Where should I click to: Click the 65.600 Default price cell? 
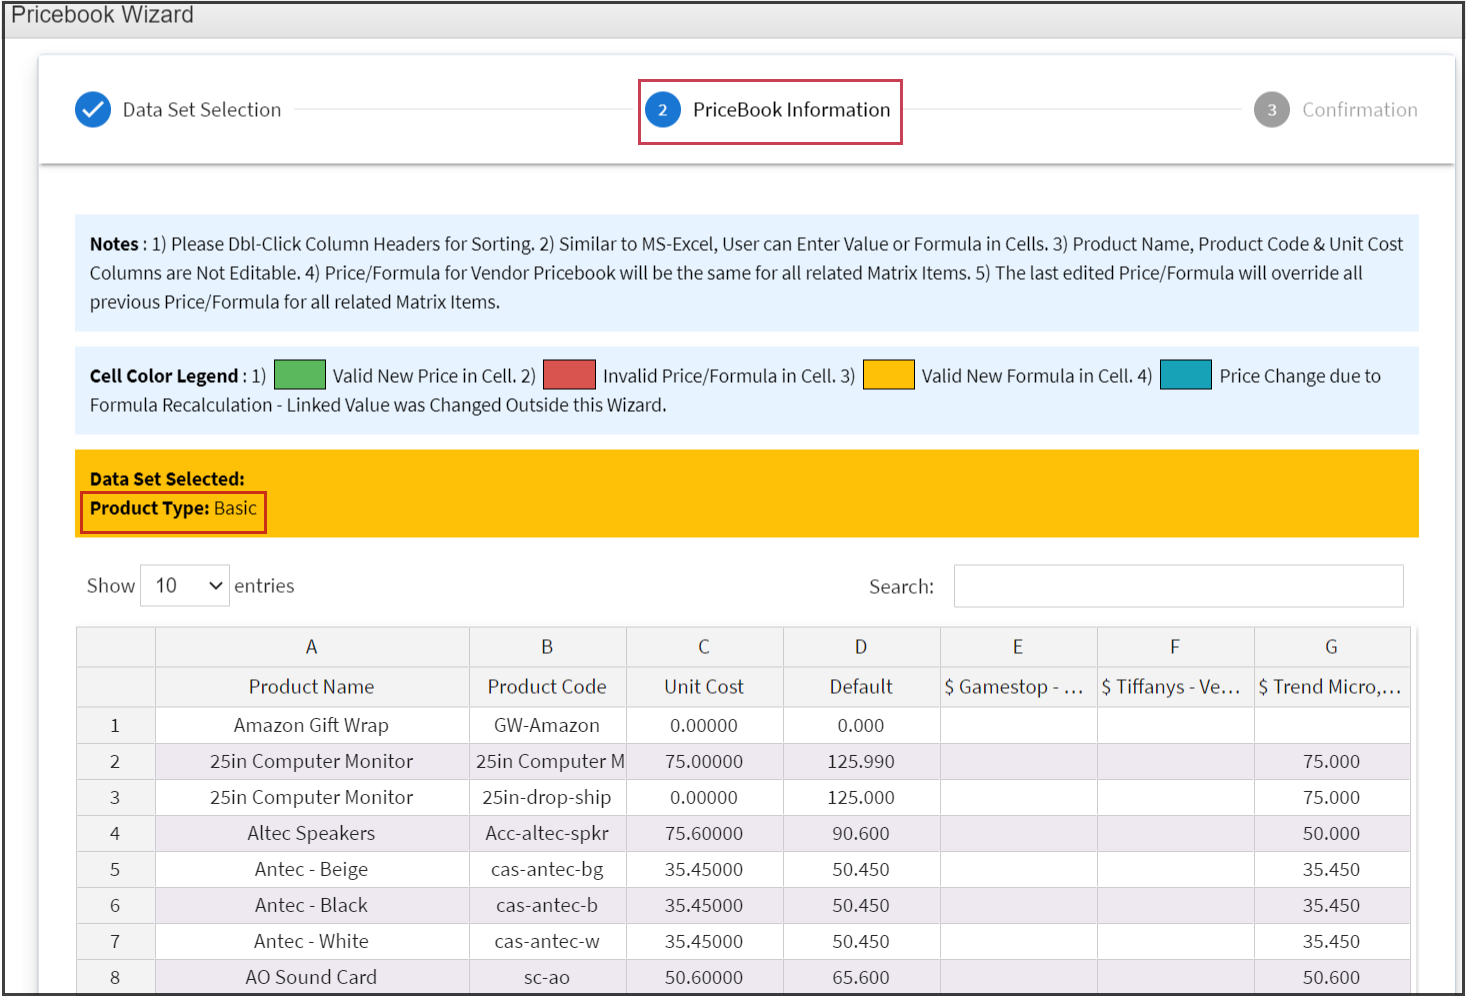861,977
